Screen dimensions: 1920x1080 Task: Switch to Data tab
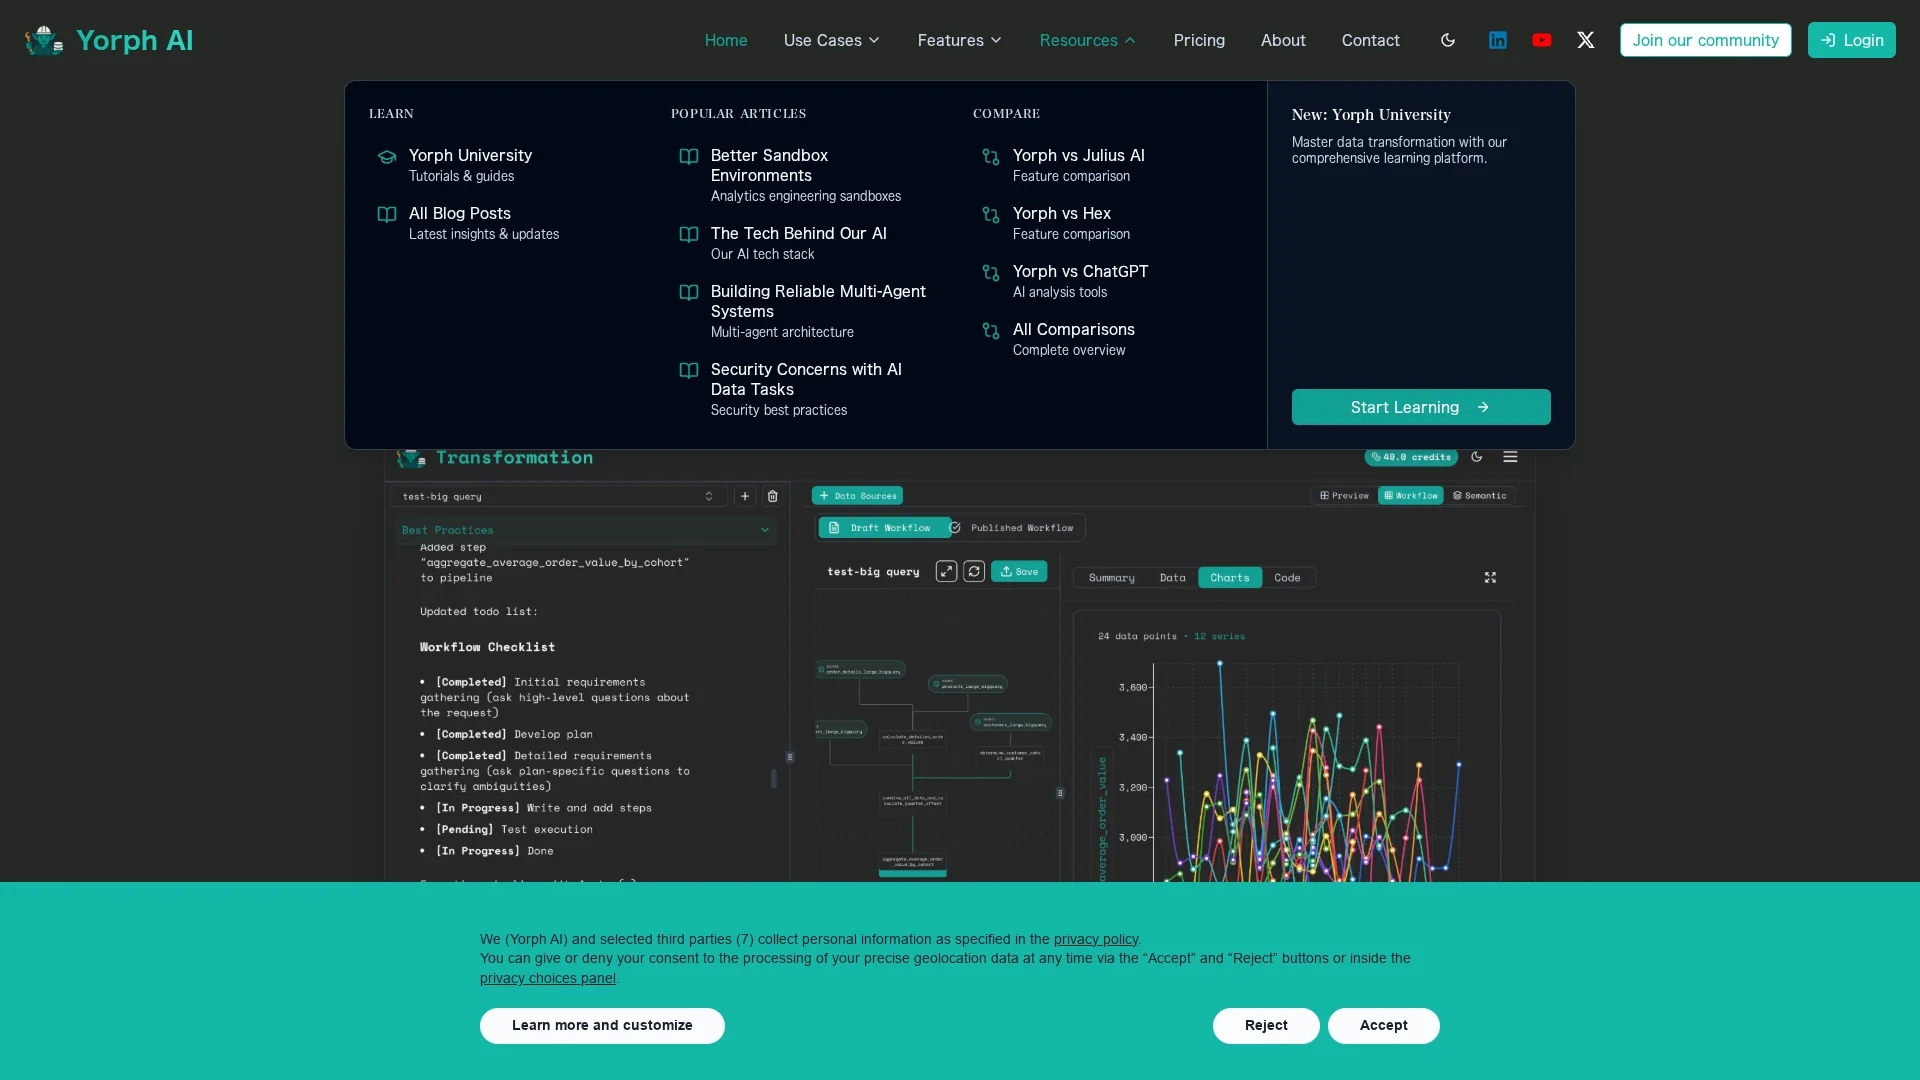(x=1172, y=578)
